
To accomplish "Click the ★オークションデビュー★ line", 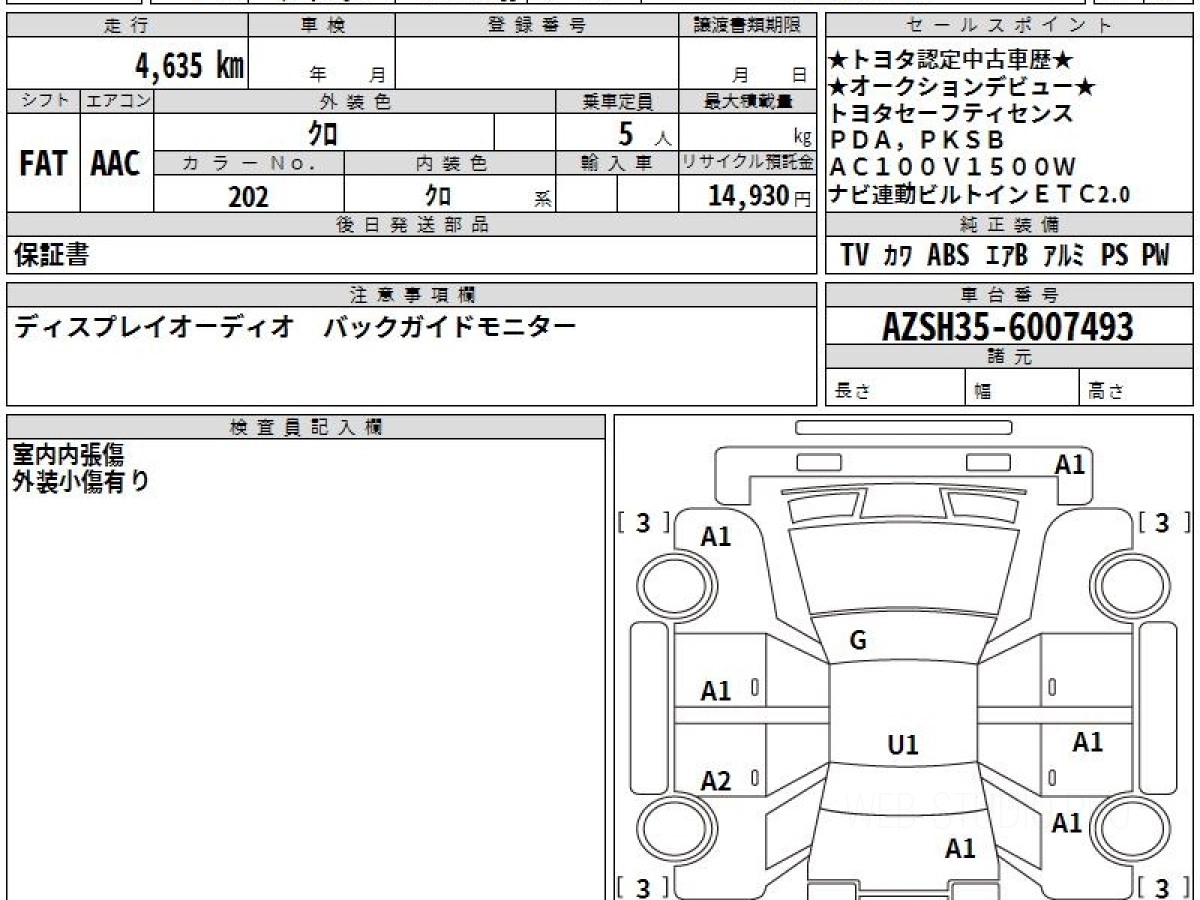I will pyautogui.click(x=963, y=88).
